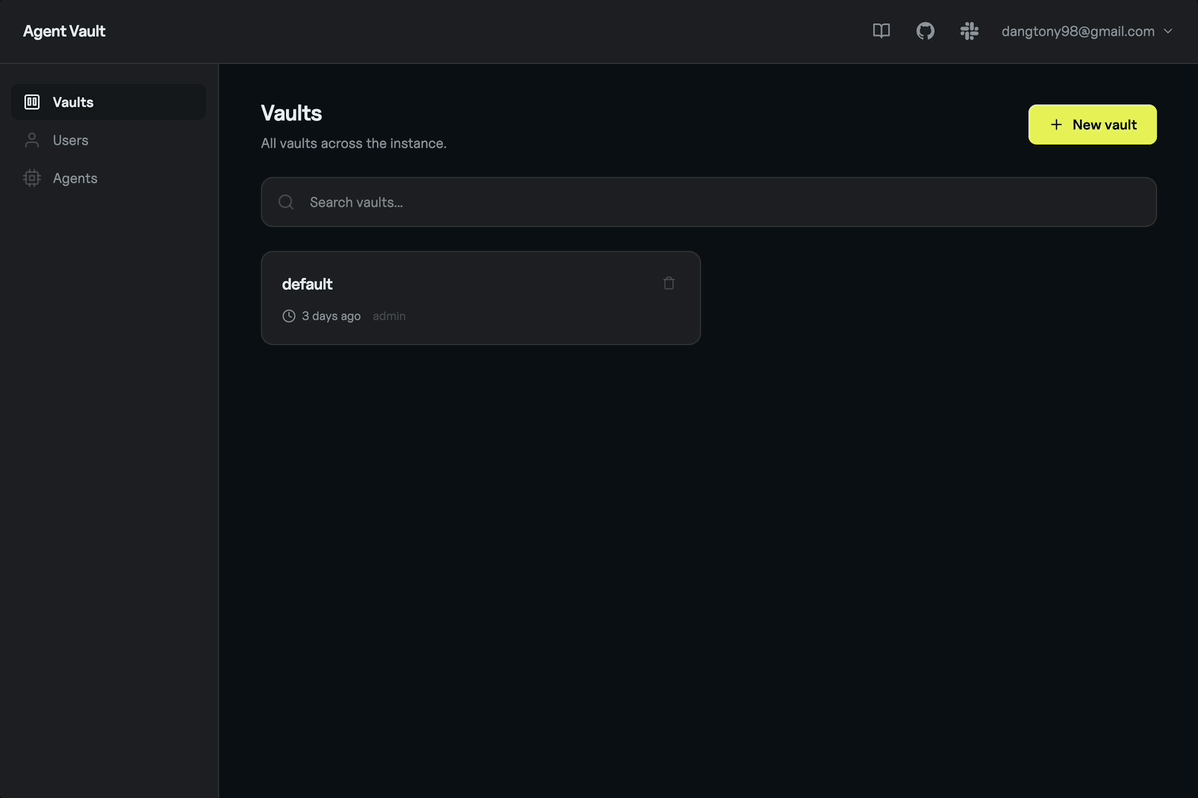Open the GitHub repository icon
The image size is (1198, 798).
[x=925, y=31]
